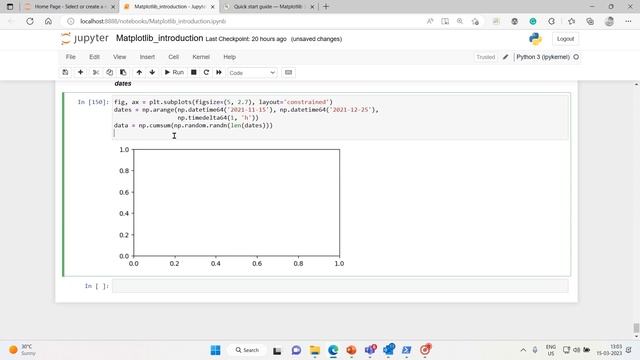Restart kernel and run all cells
640x360 pixels.
pyautogui.click(x=219, y=72)
